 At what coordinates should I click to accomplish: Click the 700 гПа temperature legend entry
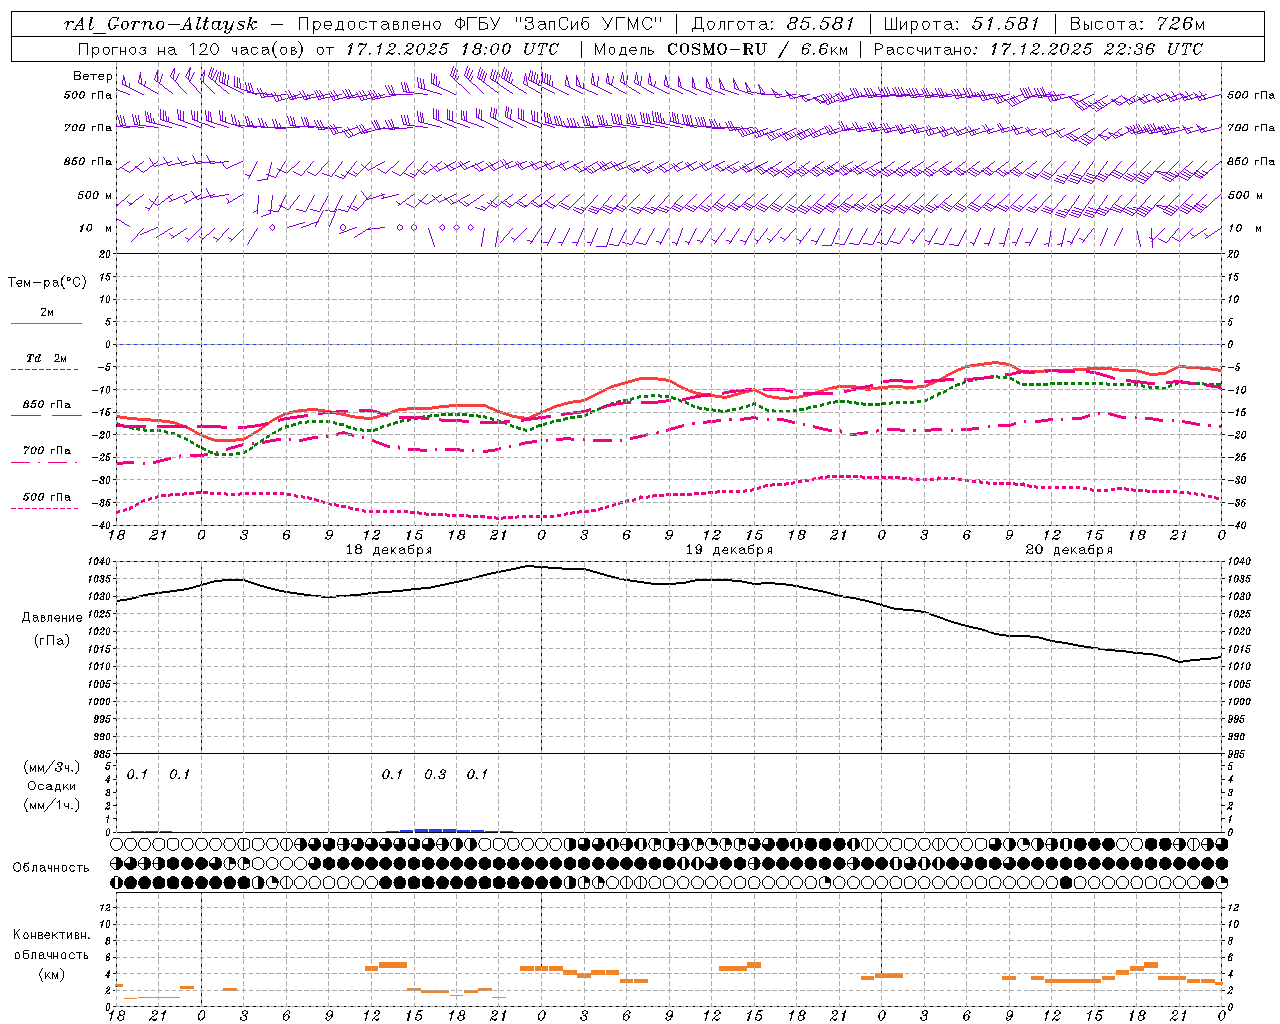click(46, 451)
